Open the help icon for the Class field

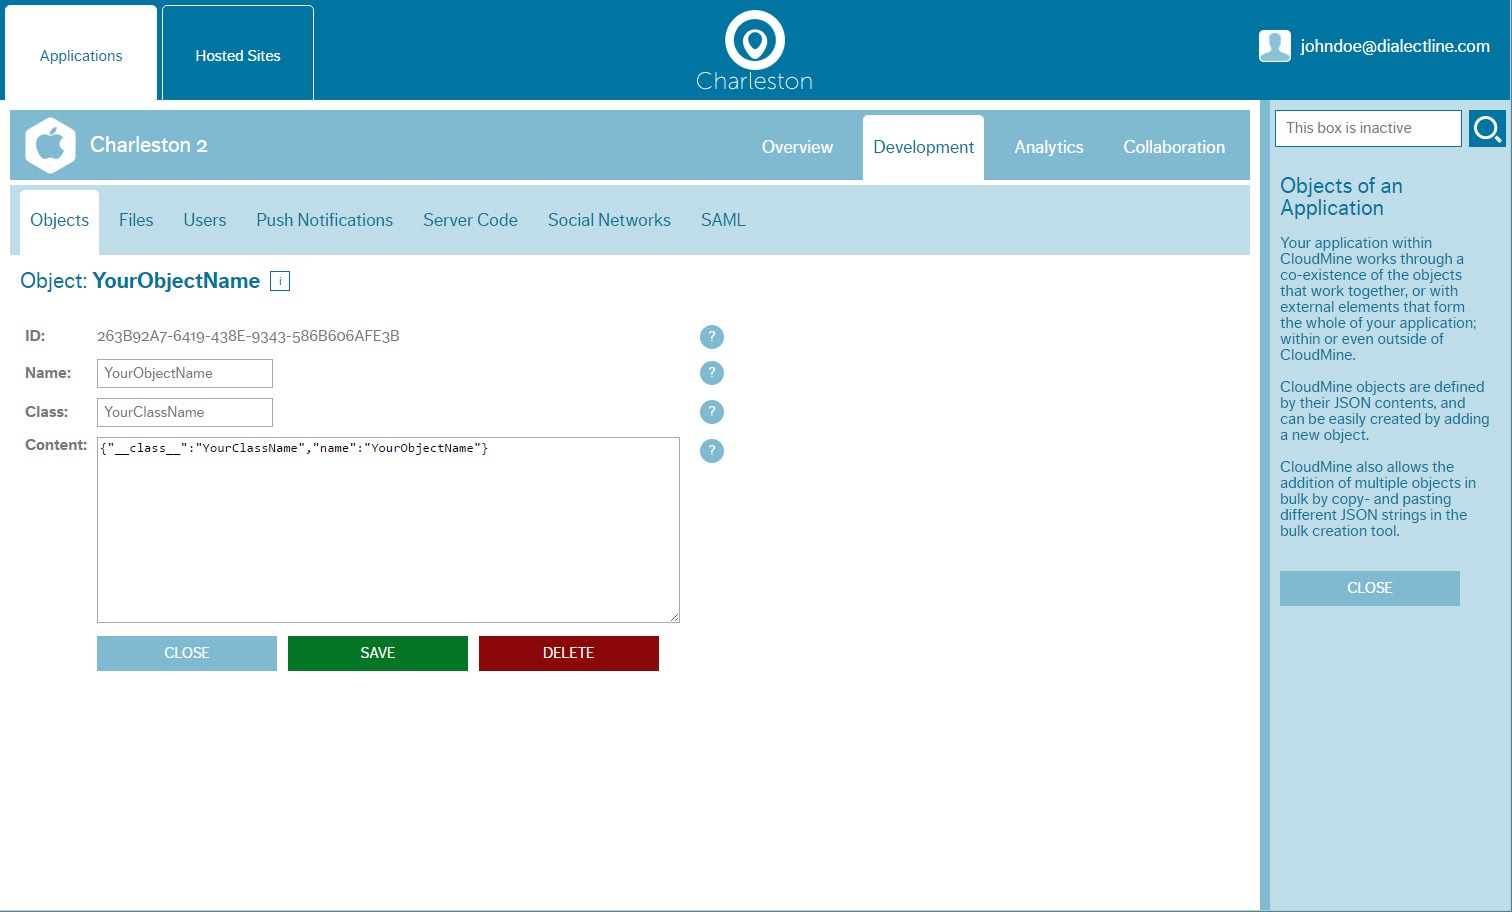[712, 412]
